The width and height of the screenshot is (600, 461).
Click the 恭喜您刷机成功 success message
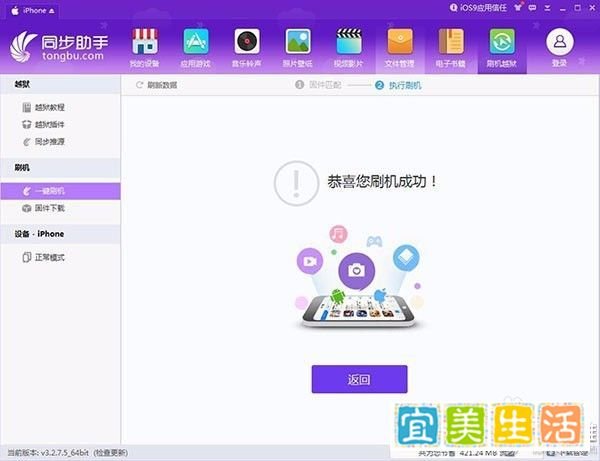[382, 181]
